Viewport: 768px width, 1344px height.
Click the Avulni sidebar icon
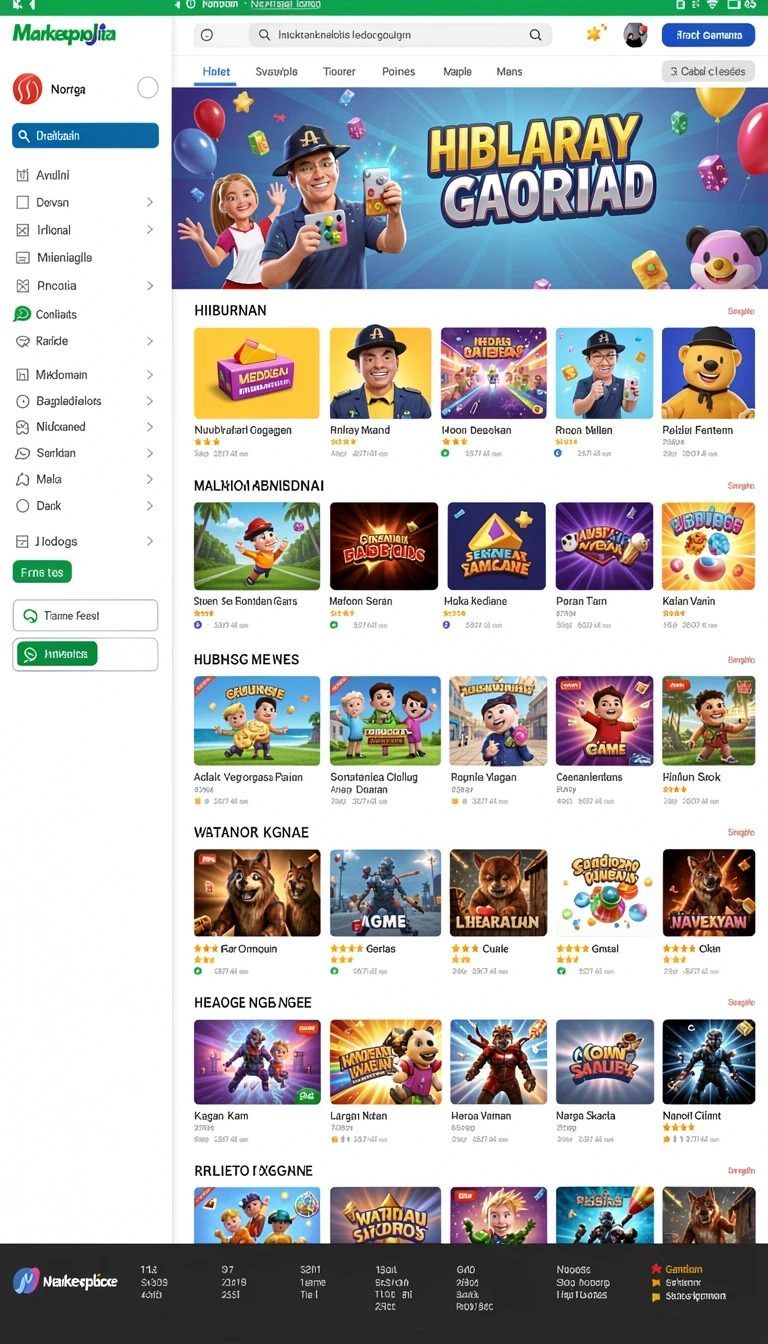click(x=22, y=175)
